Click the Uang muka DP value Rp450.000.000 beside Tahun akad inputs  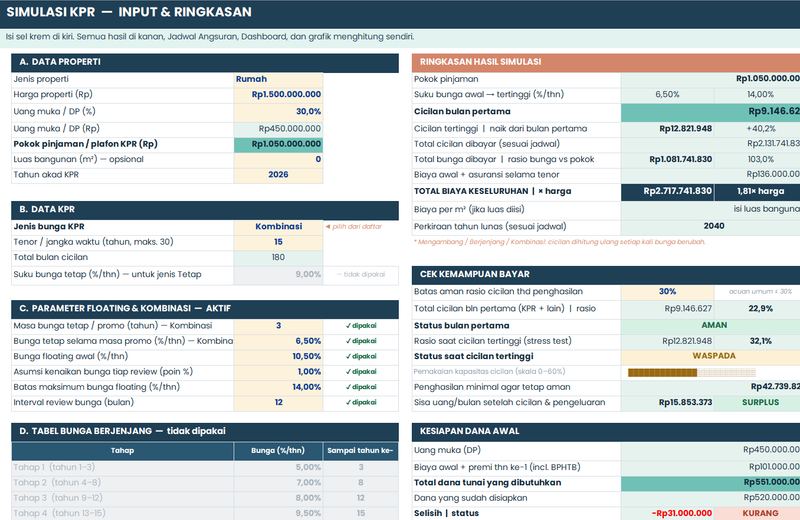[278, 129]
